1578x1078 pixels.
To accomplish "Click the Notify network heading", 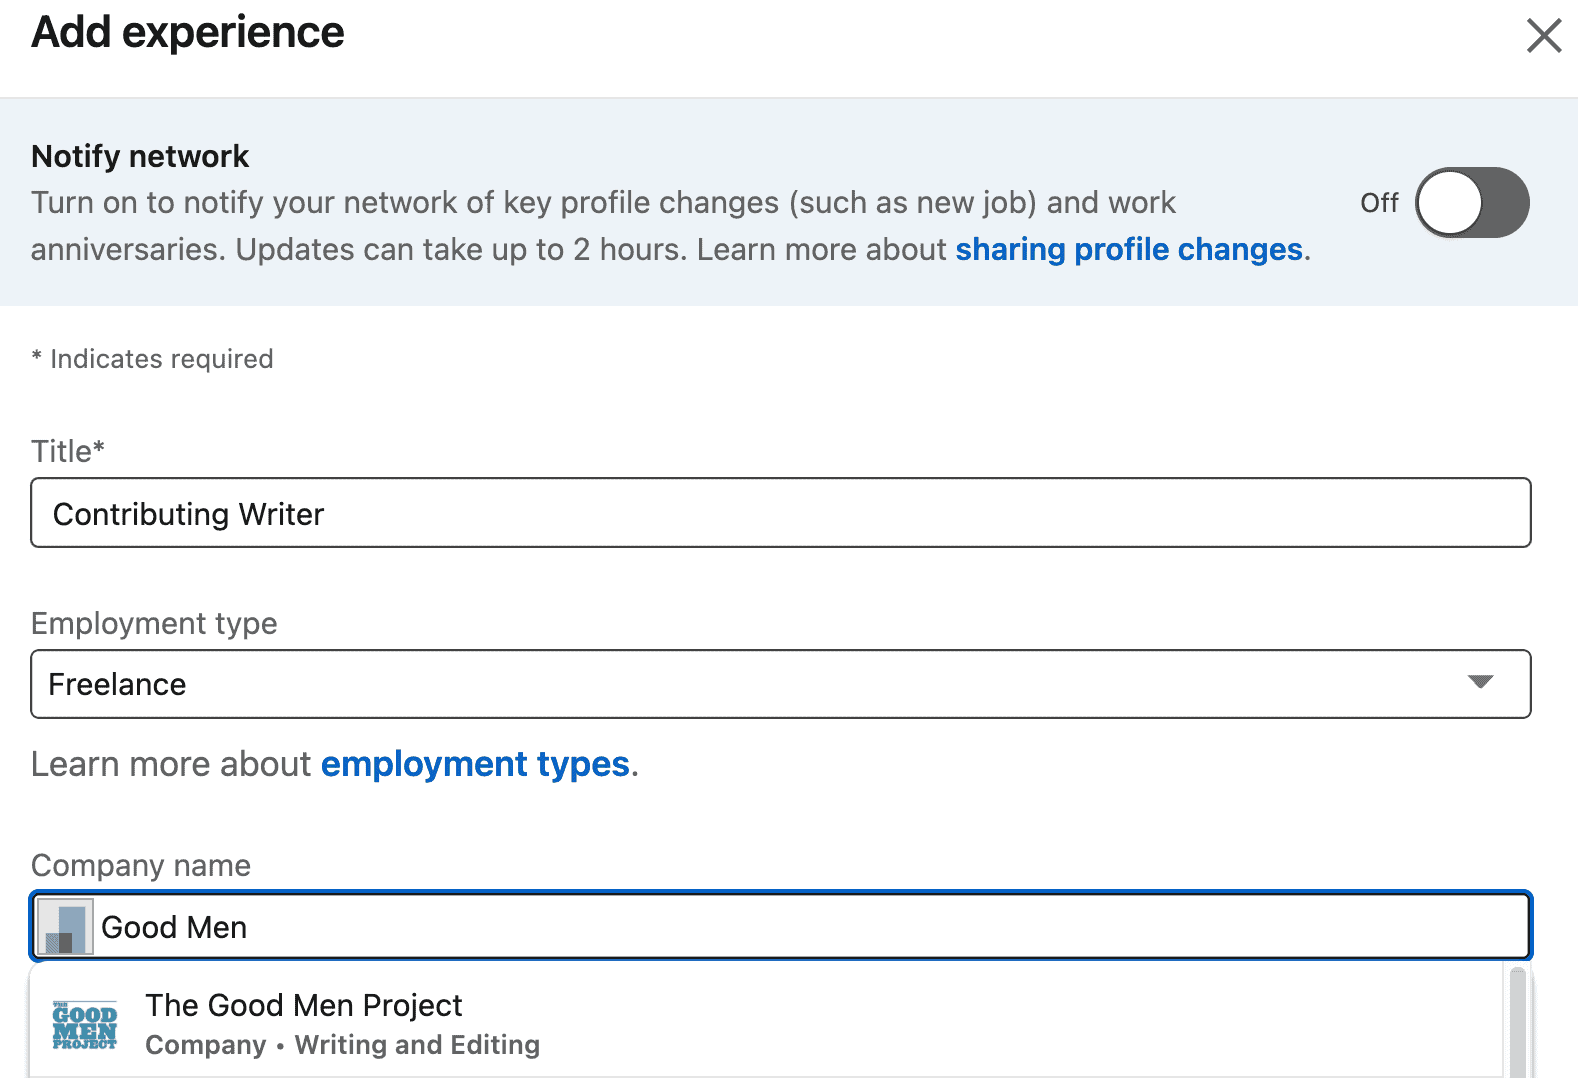I will pyautogui.click(x=140, y=156).
